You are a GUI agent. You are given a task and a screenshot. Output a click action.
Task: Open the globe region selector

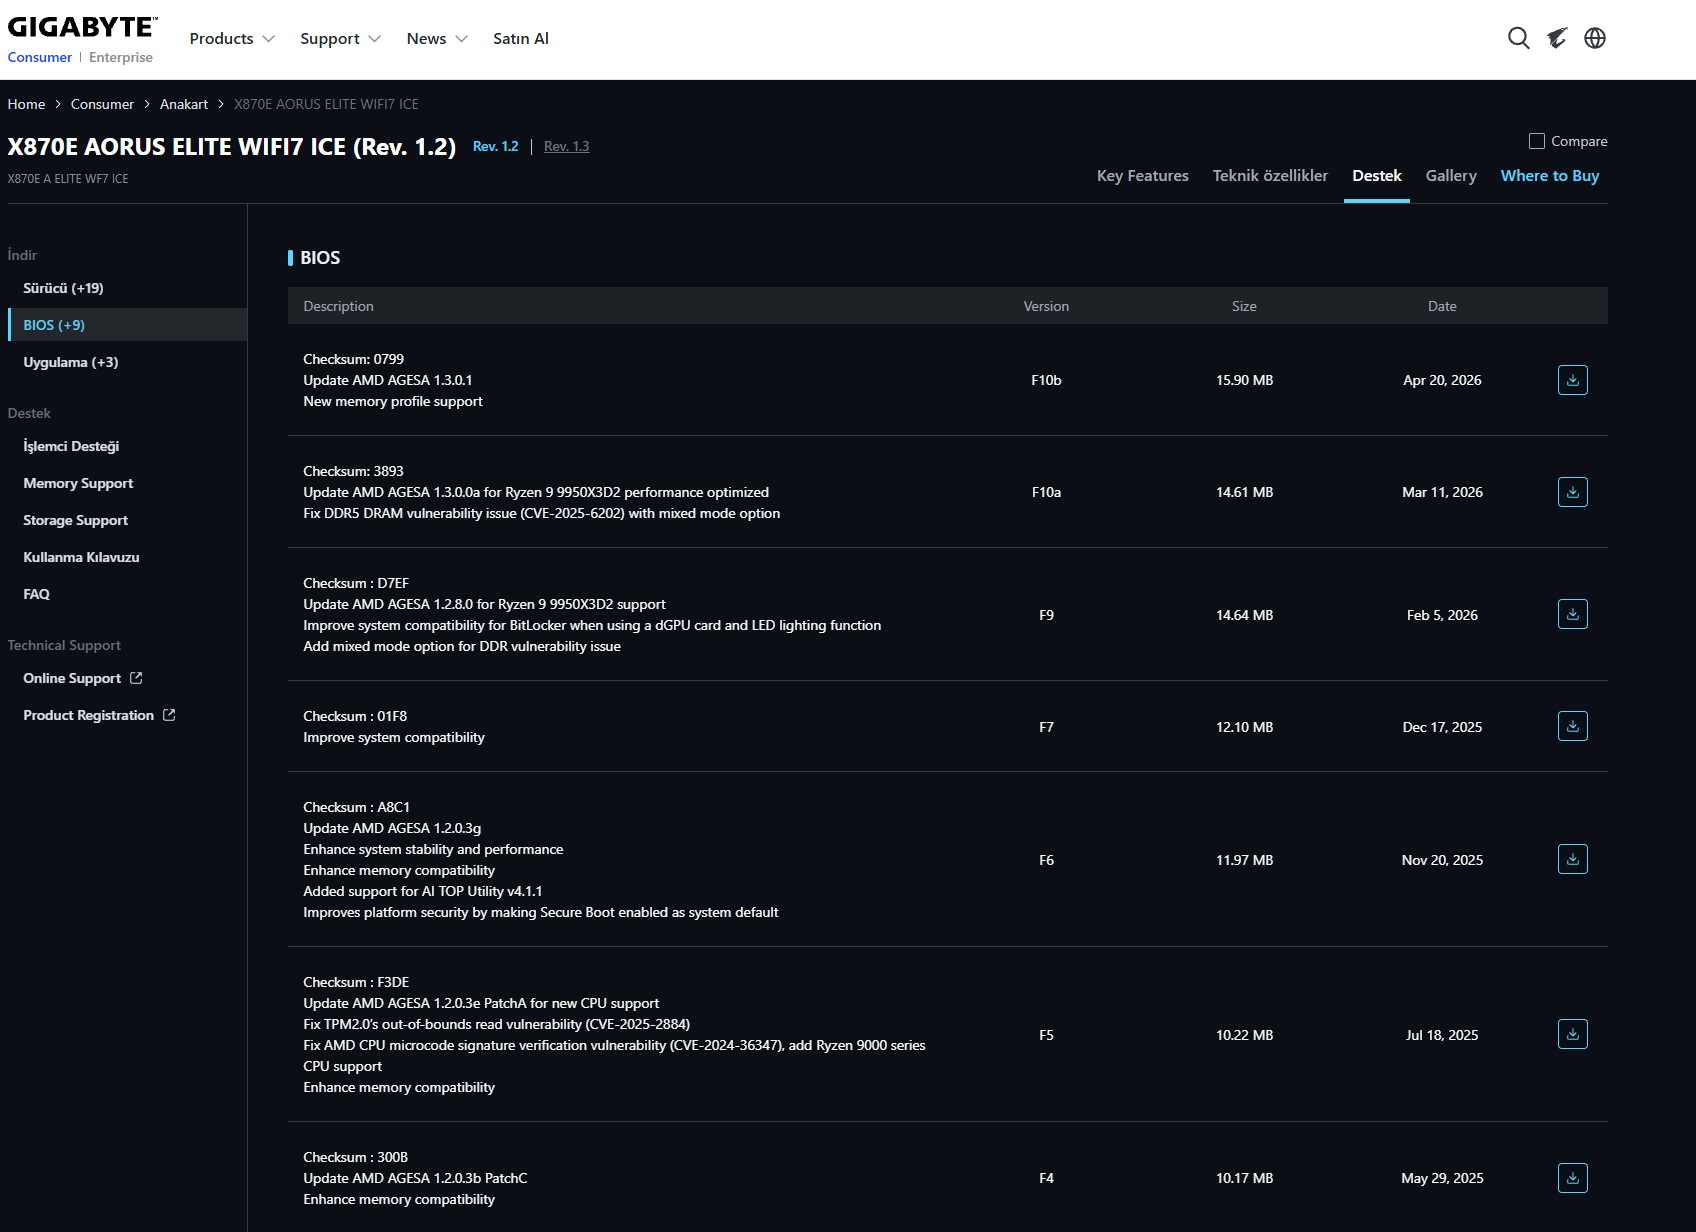pyautogui.click(x=1595, y=38)
